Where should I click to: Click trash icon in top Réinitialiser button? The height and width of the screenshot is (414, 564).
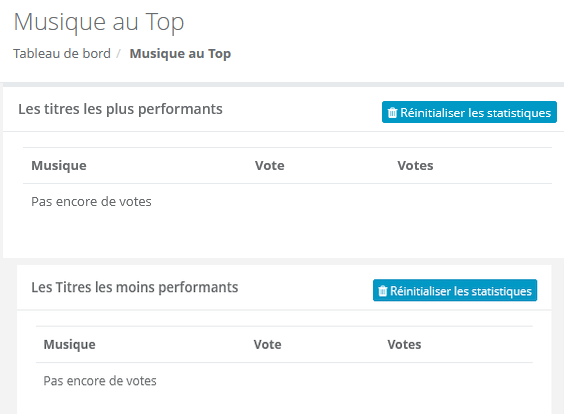tap(392, 113)
